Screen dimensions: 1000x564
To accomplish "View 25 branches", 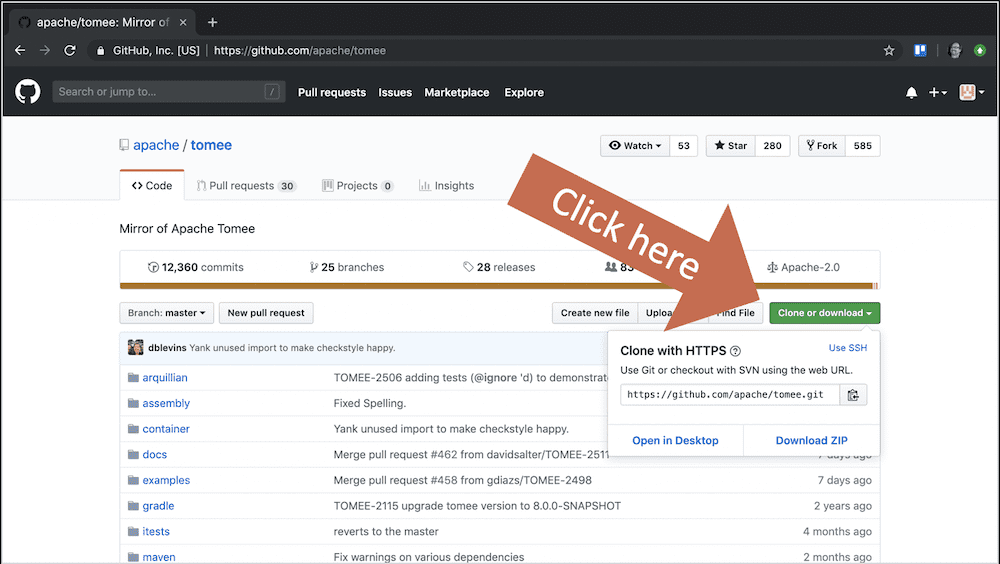I will point(346,267).
